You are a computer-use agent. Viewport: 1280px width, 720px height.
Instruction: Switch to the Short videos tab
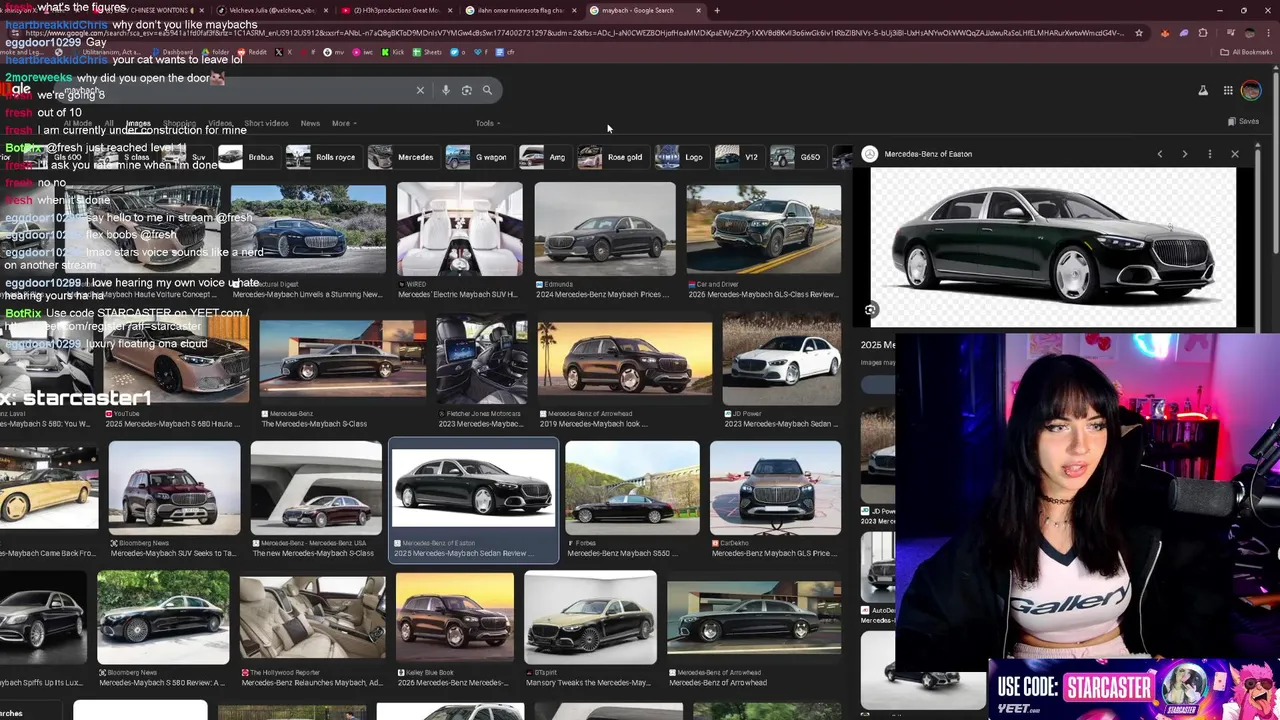coord(266,123)
